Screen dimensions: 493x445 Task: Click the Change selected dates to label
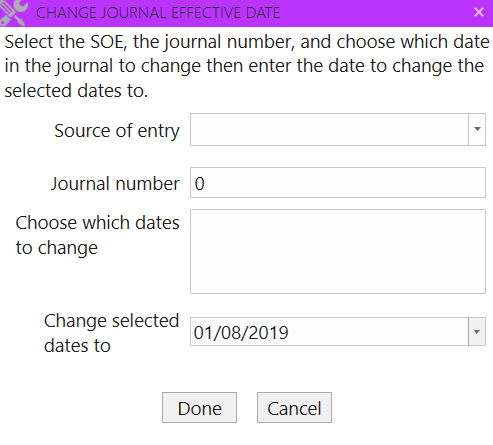112,333
